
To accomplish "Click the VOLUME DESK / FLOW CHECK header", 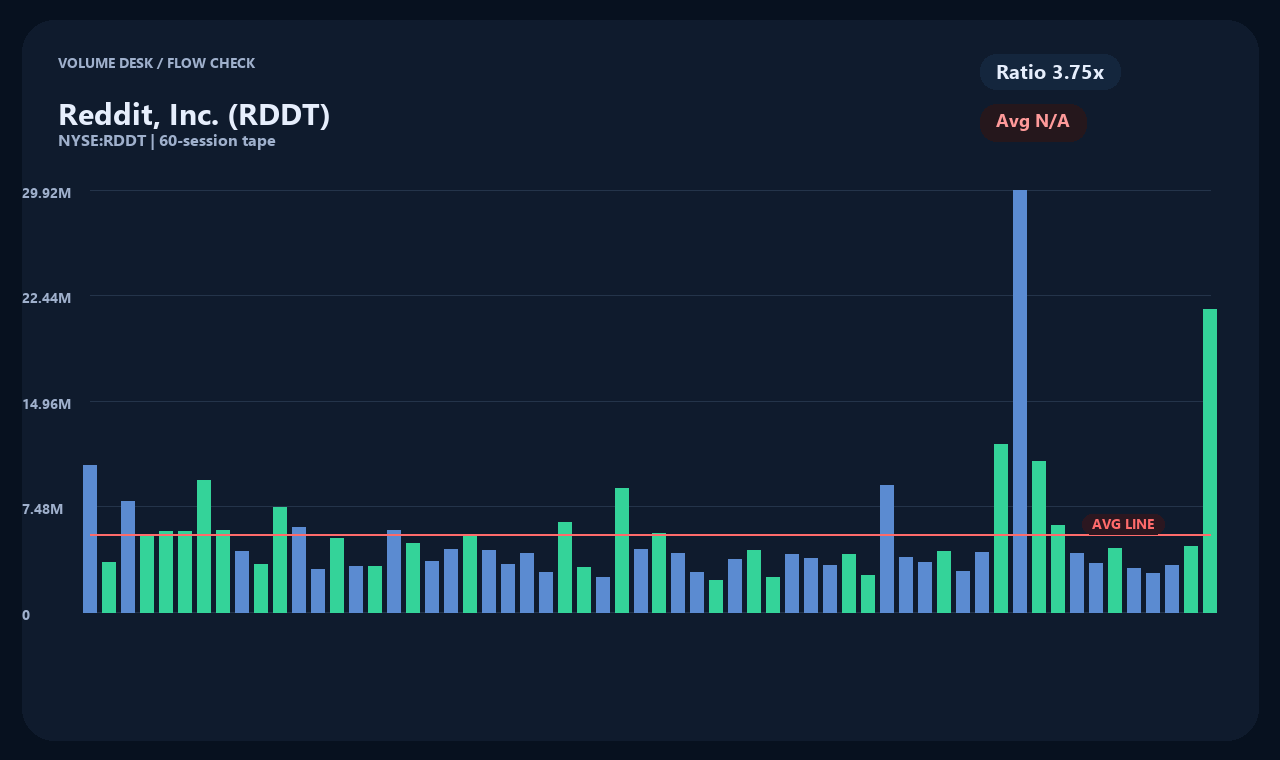I will [x=156, y=63].
